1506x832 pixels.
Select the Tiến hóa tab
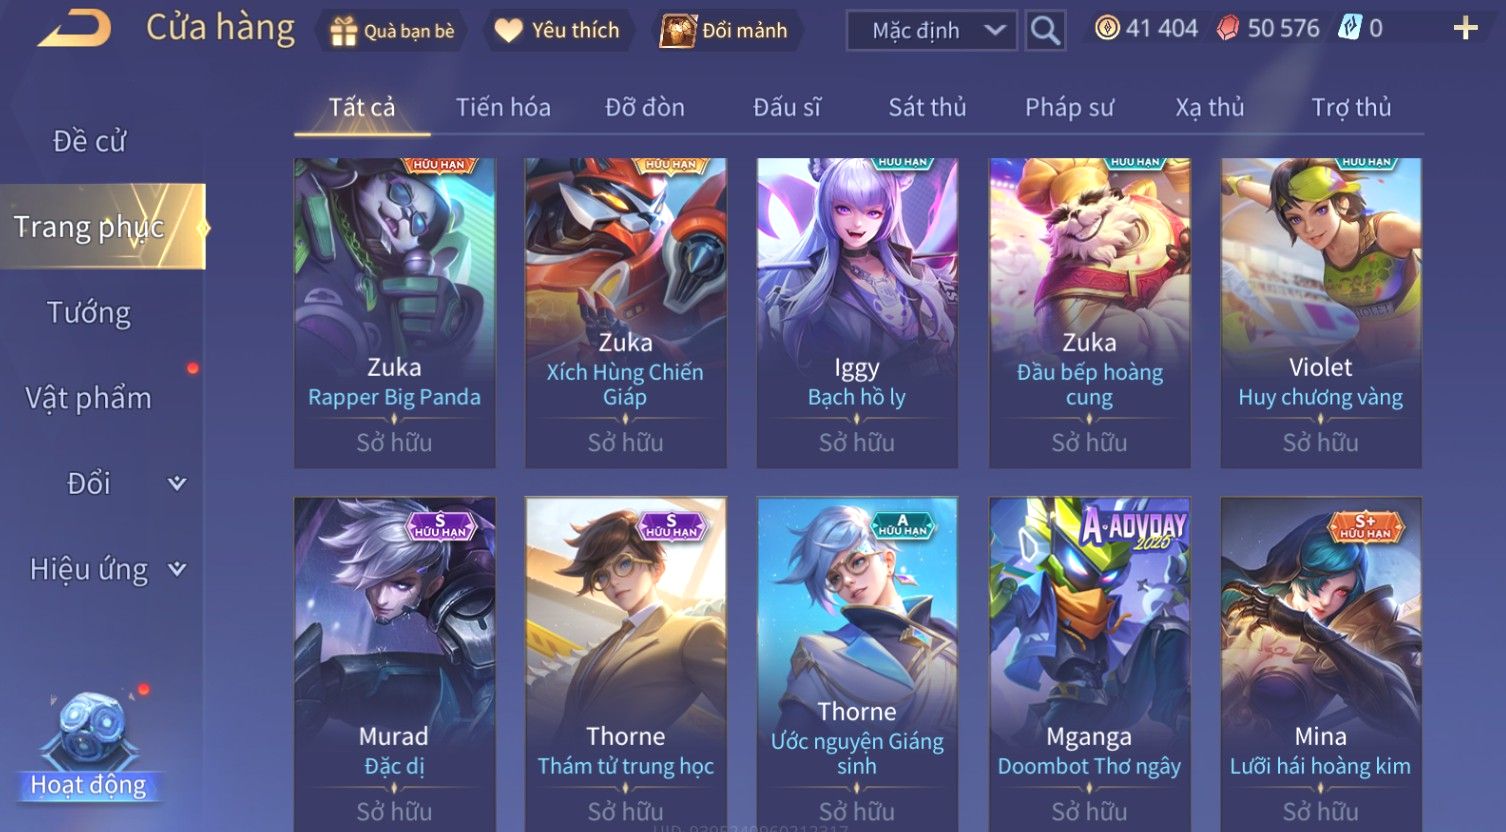pyautogui.click(x=503, y=107)
